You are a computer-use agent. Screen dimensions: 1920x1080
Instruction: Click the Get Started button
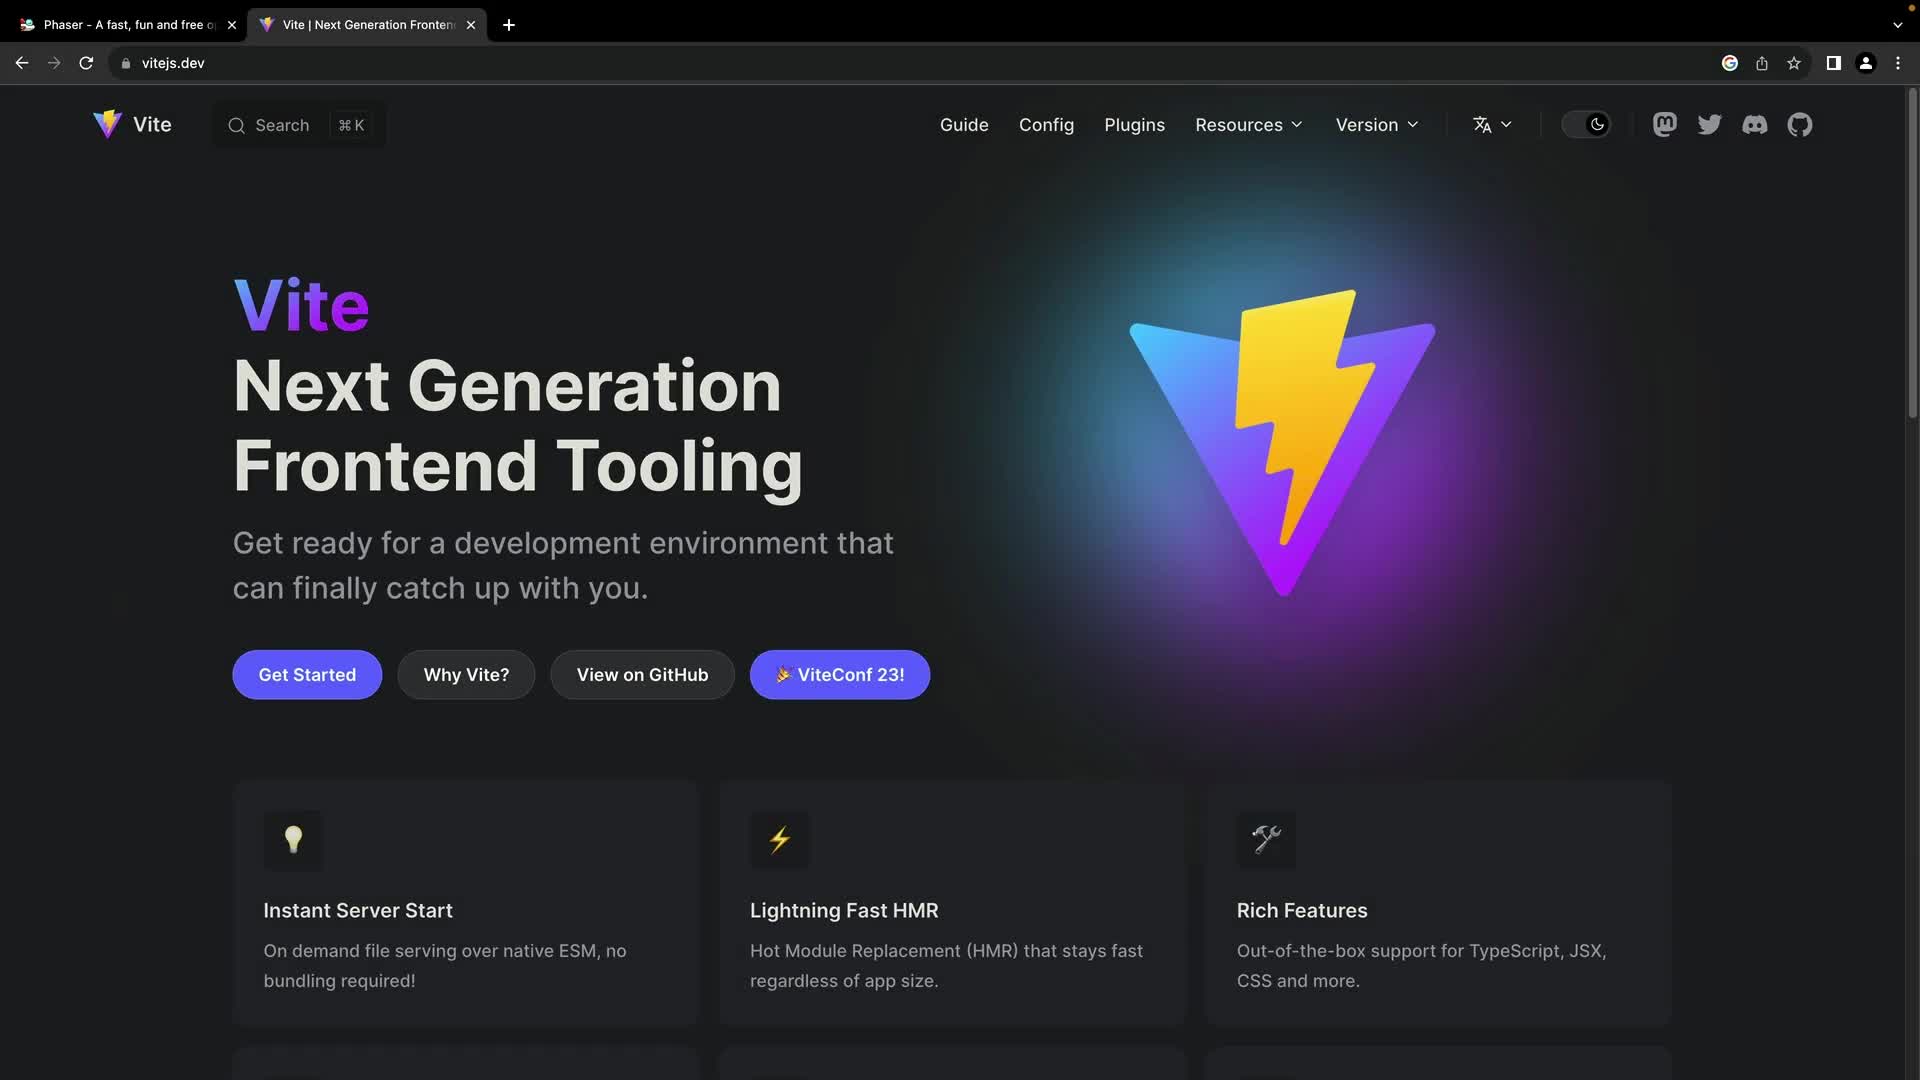[307, 675]
